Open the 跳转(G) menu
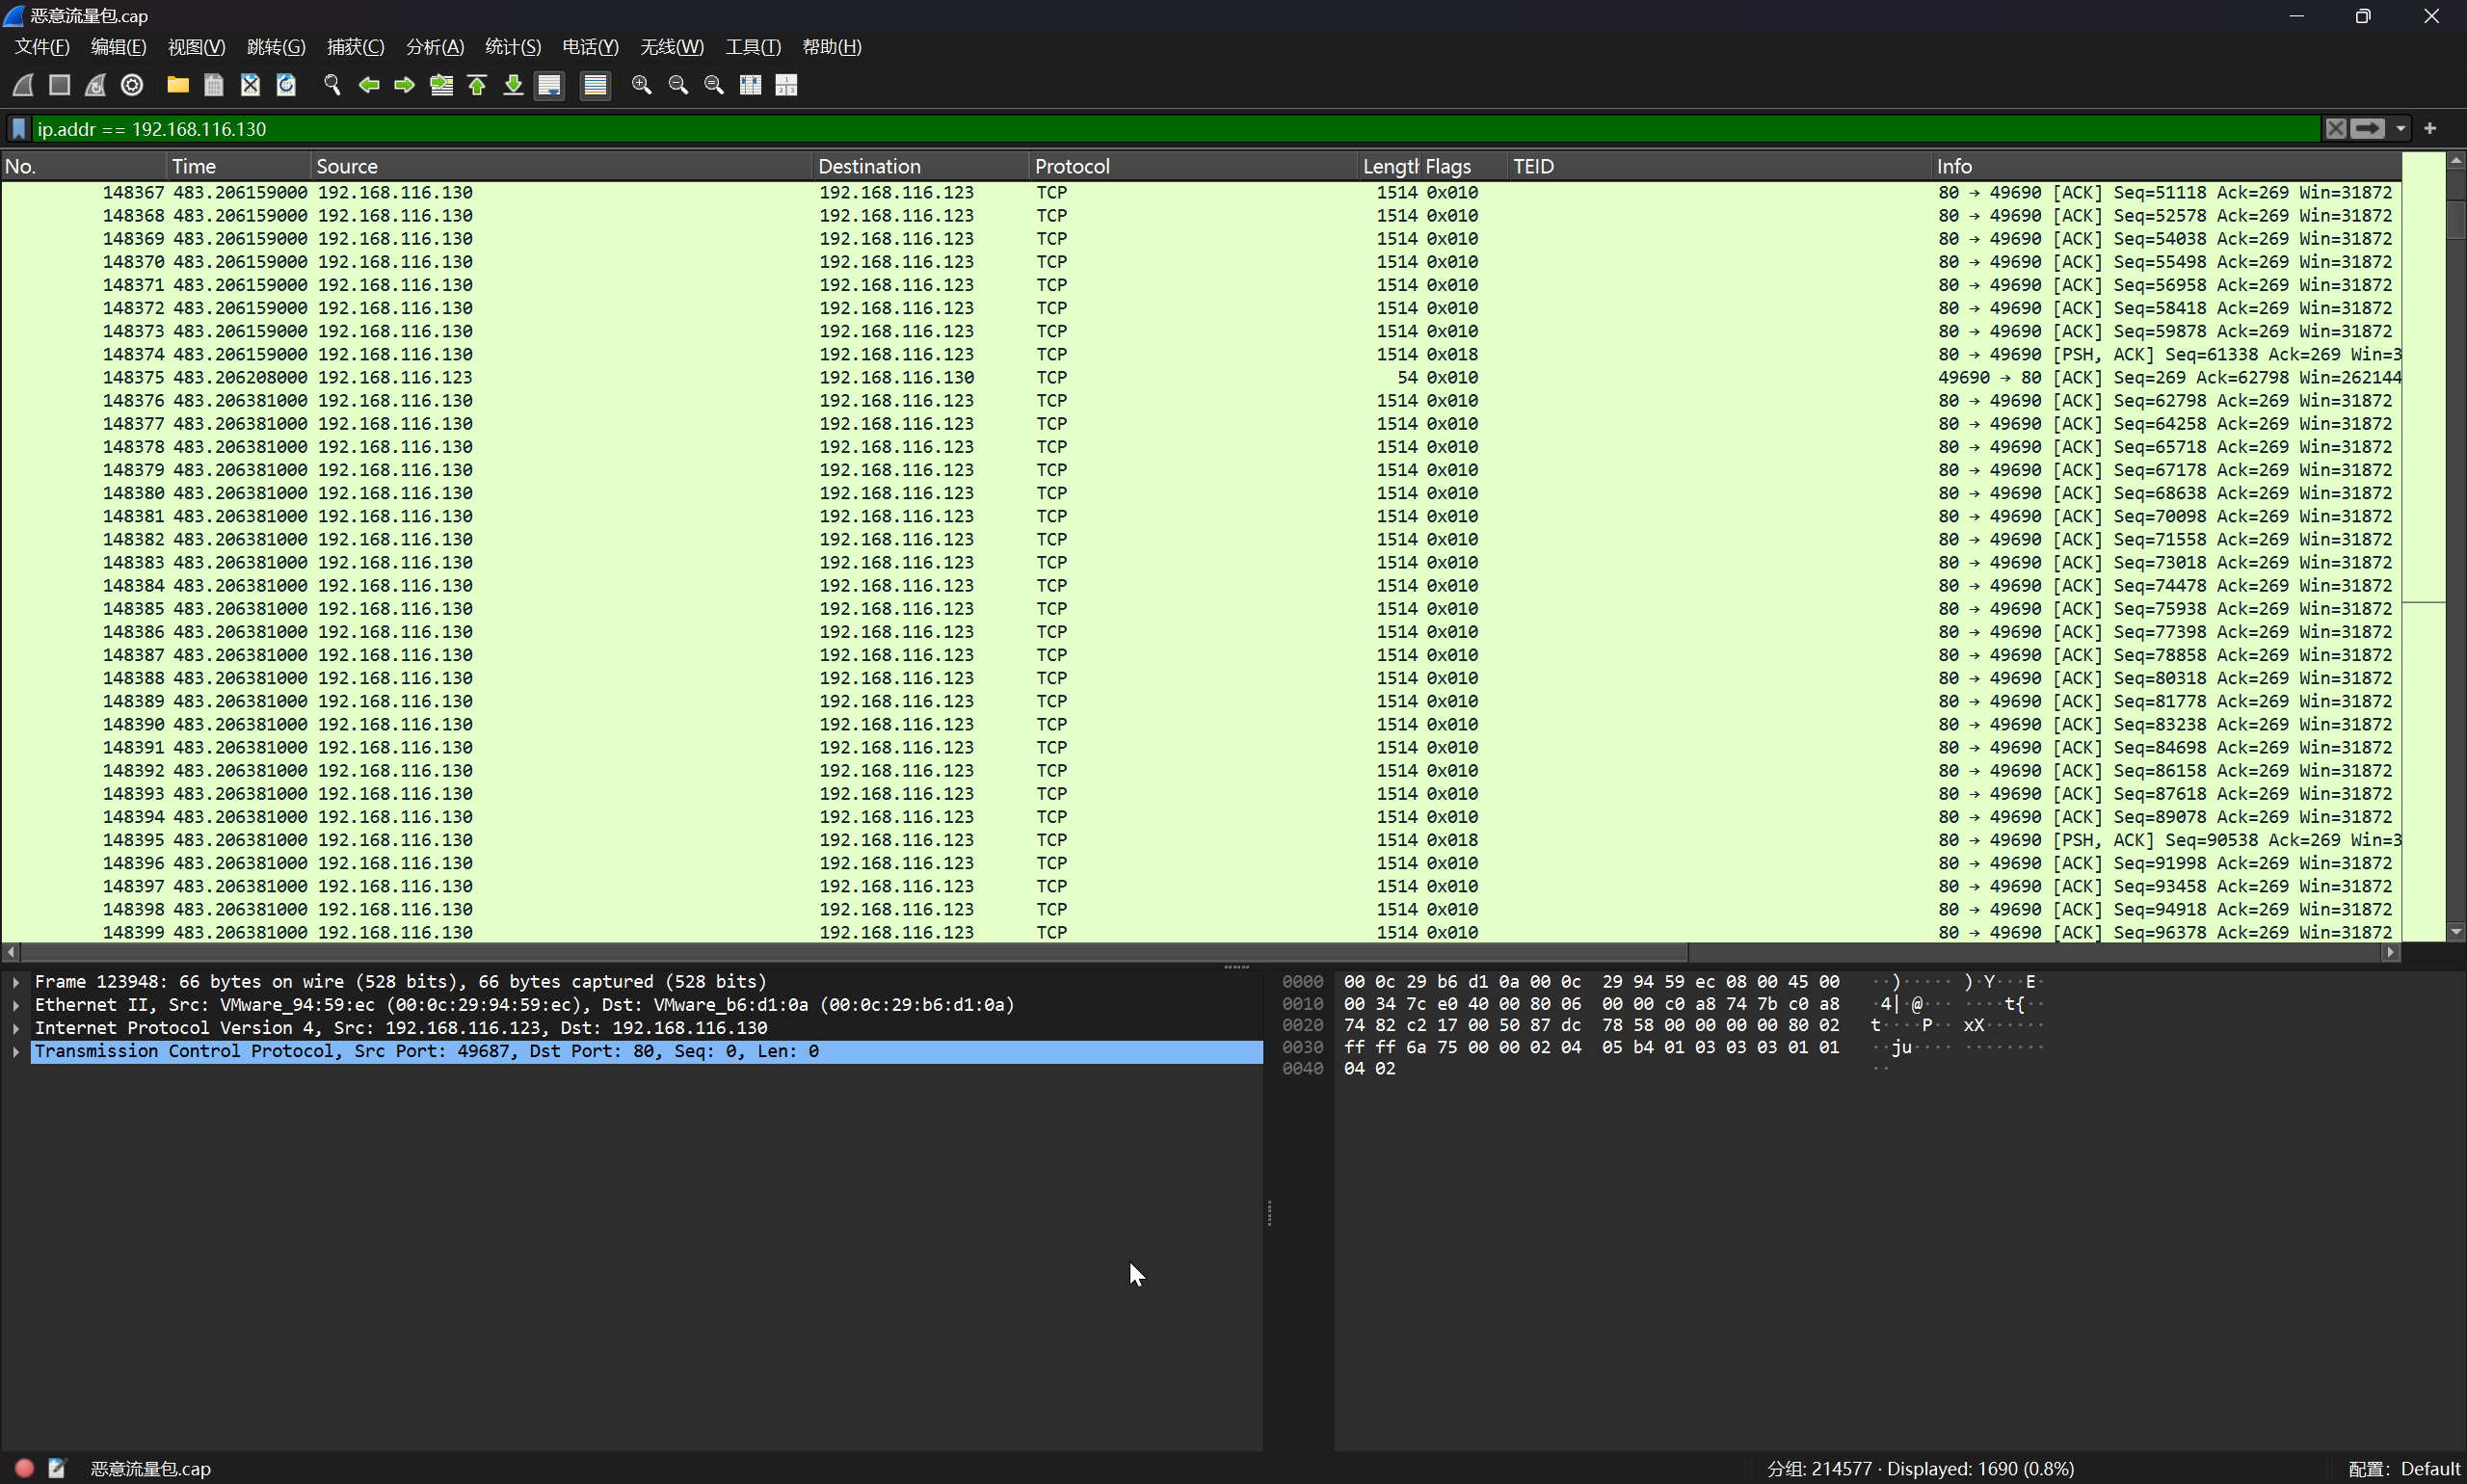2467x1484 pixels. [x=276, y=47]
